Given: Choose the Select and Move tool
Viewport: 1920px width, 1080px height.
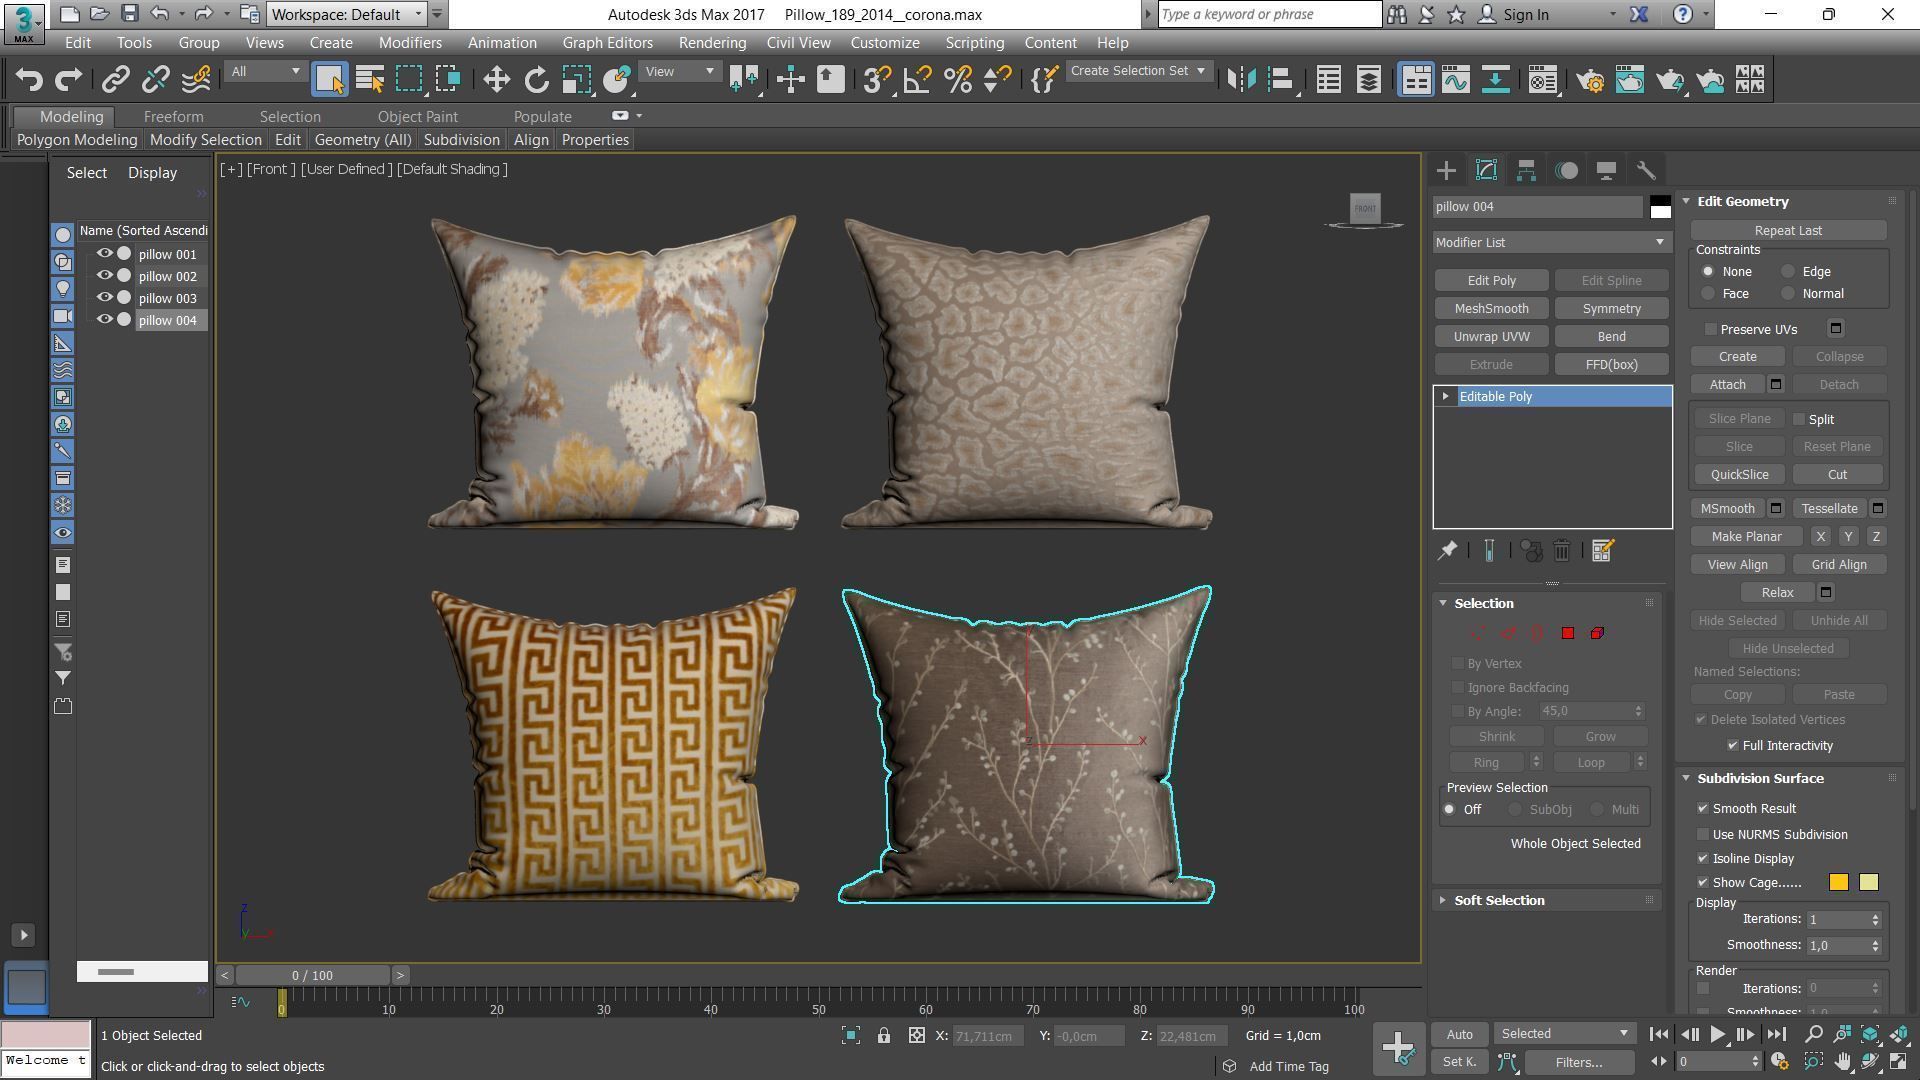Looking at the screenshot, I should click(496, 79).
